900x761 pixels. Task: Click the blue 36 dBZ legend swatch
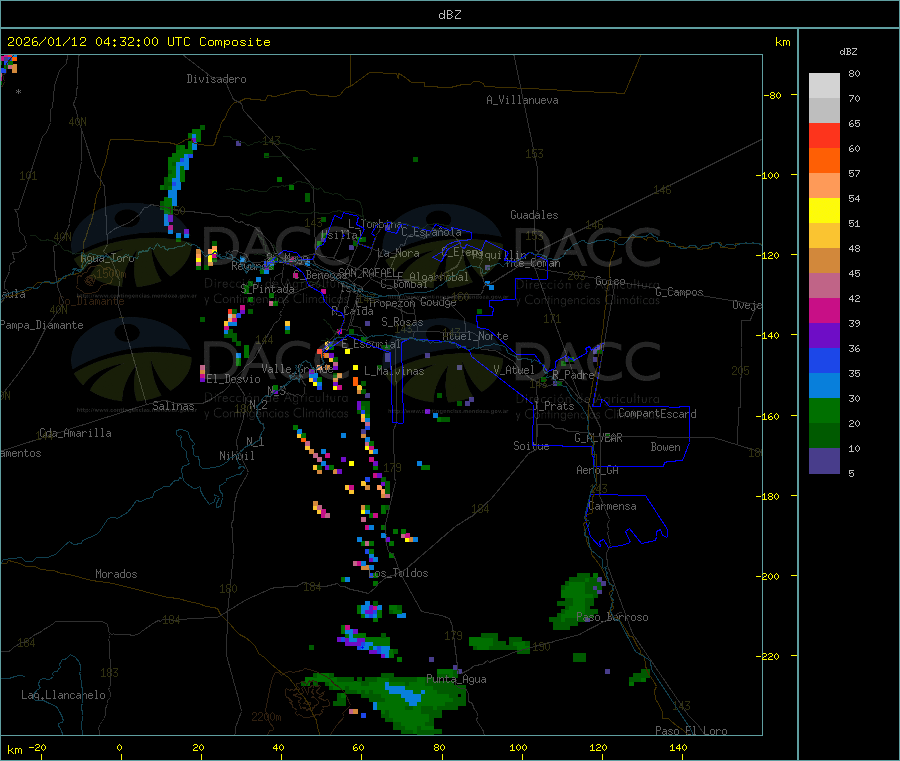[824, 360]
